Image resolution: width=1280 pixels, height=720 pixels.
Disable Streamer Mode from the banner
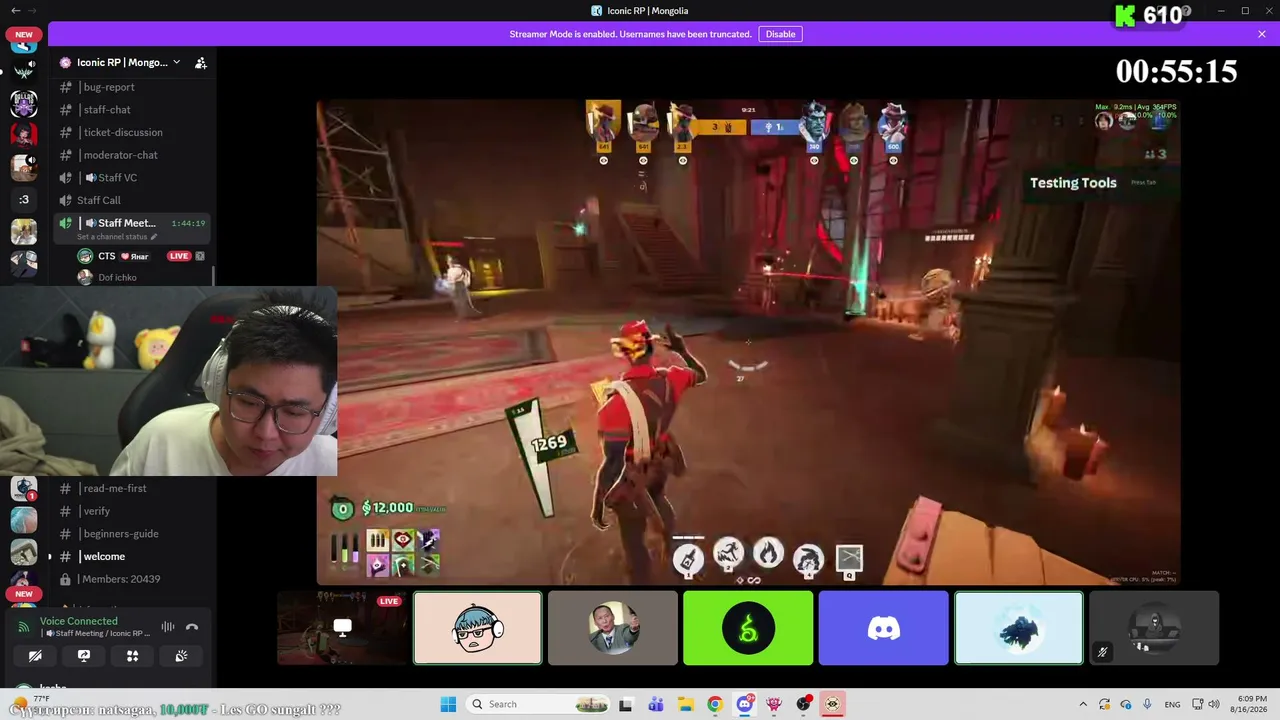[781, 34]
